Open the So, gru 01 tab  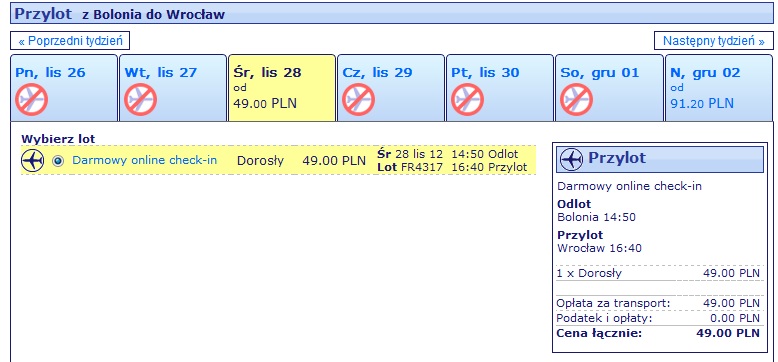pyautogui.click(x=609, y=88)
